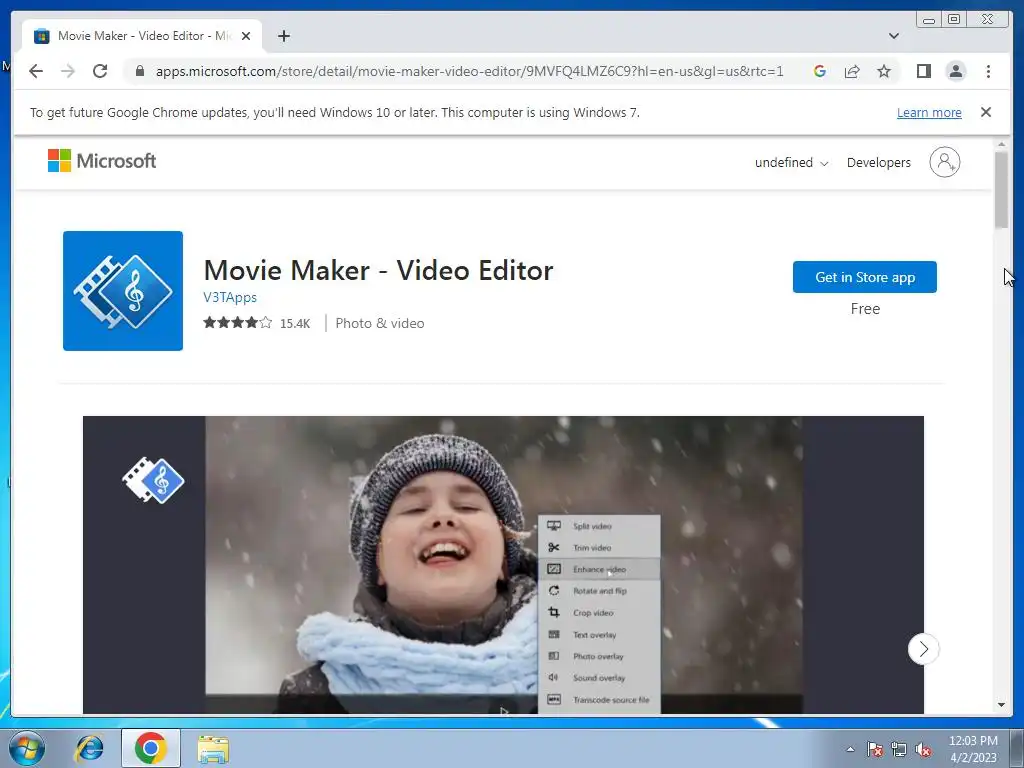Click the main app screenshot image
Viewport: 1024px width, 768px height.
[x=503, y=565]
